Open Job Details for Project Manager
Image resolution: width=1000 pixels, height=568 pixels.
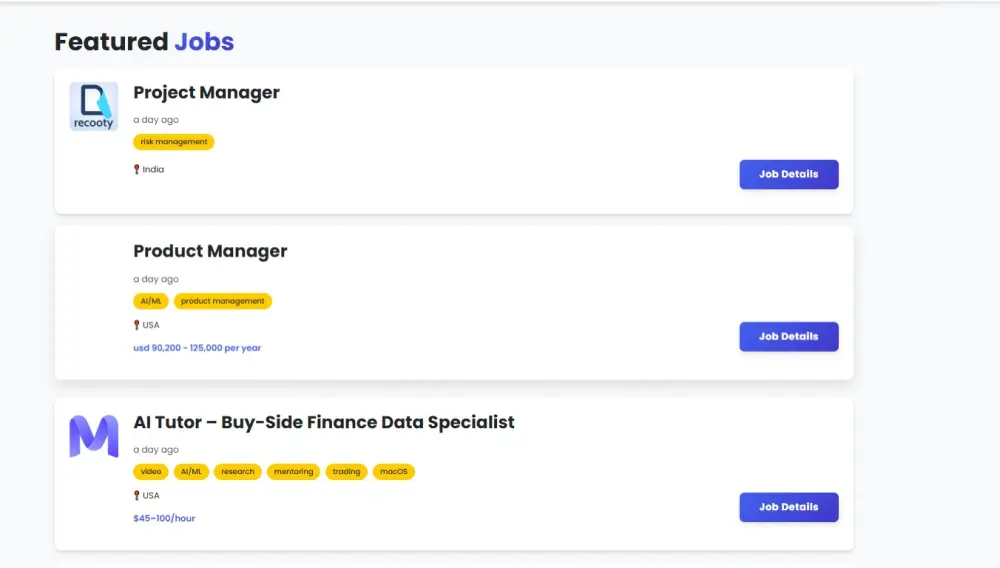click(x=788, y=174)
